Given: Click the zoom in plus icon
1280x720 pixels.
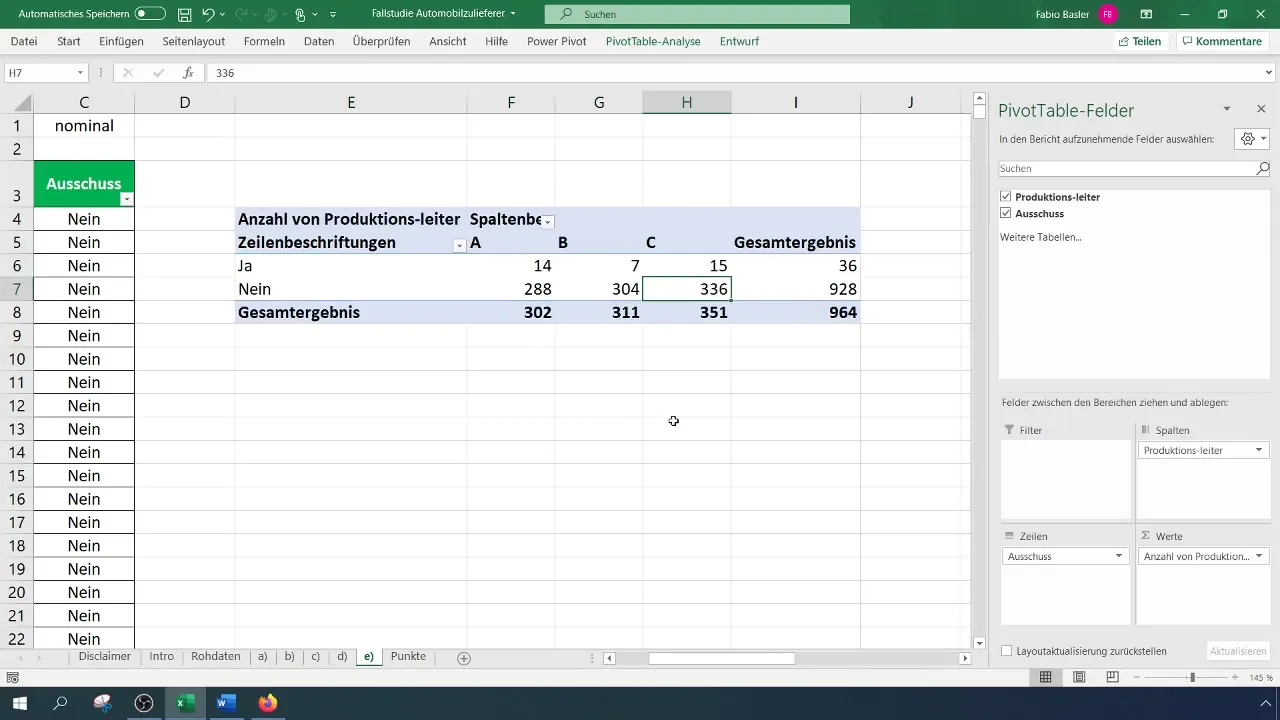Looking at the screenshot, I should (1237, 677).
